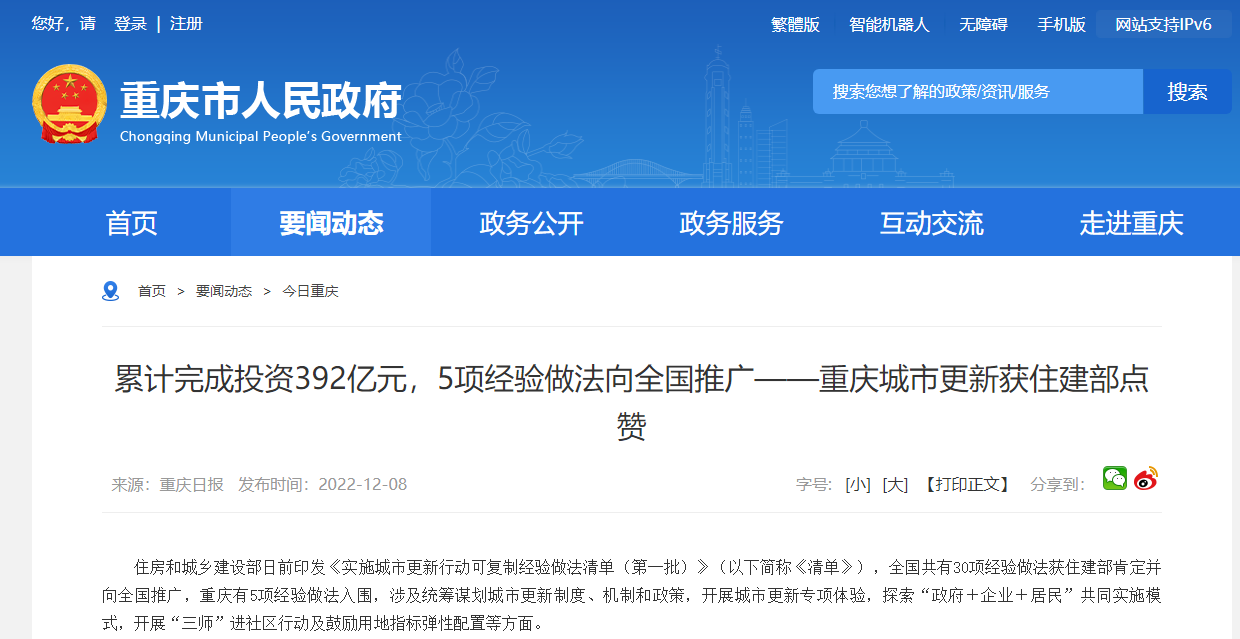Open the 智能机器人 assistant link
Viewport: 1240px width, 639px height.
pos(889,25)
